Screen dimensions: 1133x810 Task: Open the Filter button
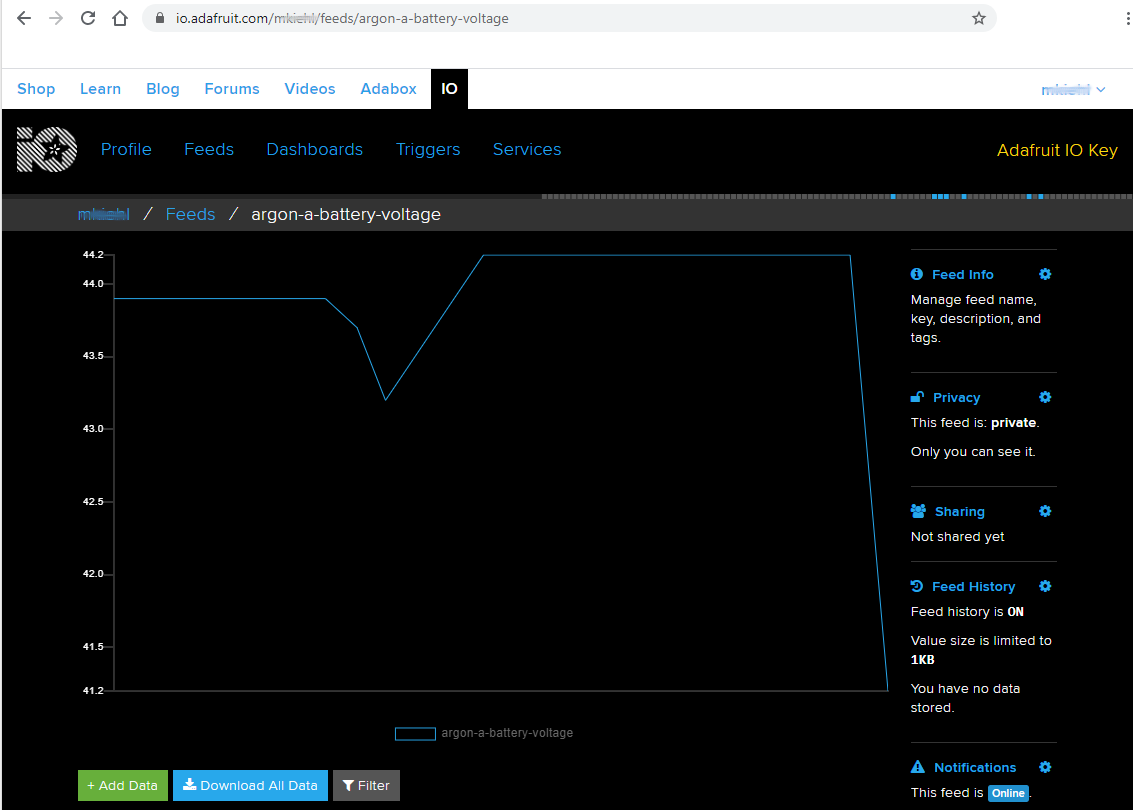[x=366, y=785]
